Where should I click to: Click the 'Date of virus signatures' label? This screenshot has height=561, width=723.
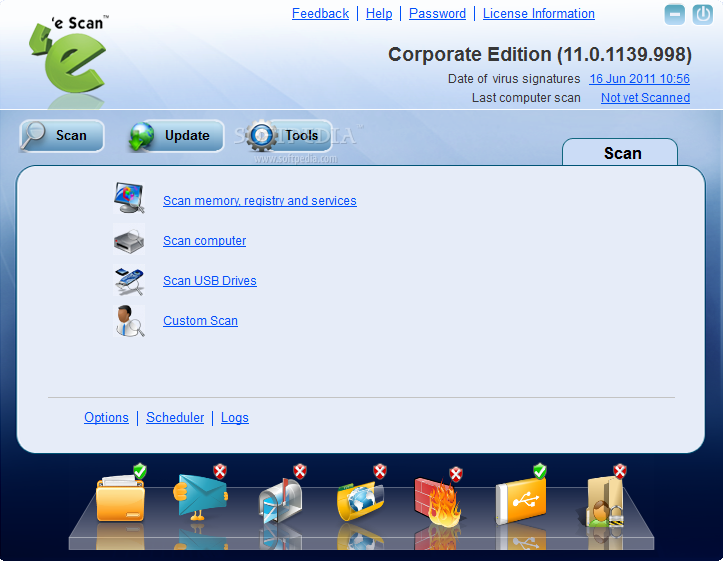click(514, 79)
